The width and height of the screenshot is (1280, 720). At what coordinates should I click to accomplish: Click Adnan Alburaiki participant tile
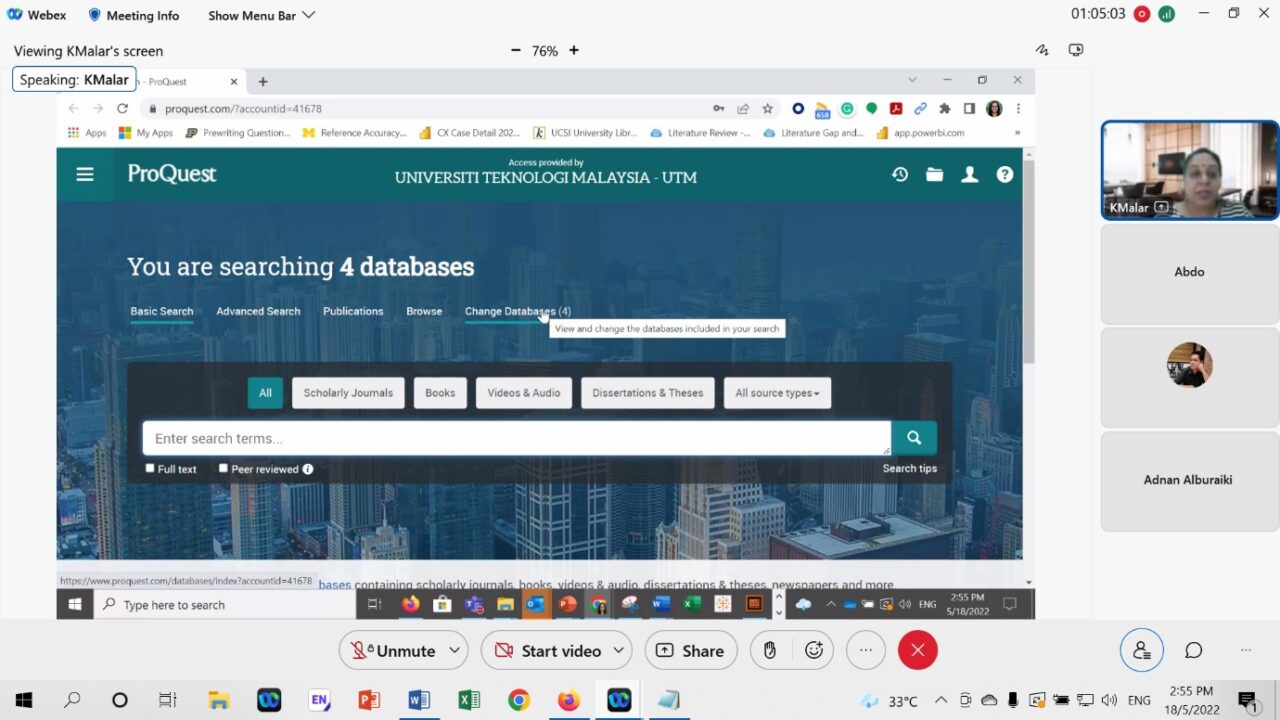pos(1189,480)
